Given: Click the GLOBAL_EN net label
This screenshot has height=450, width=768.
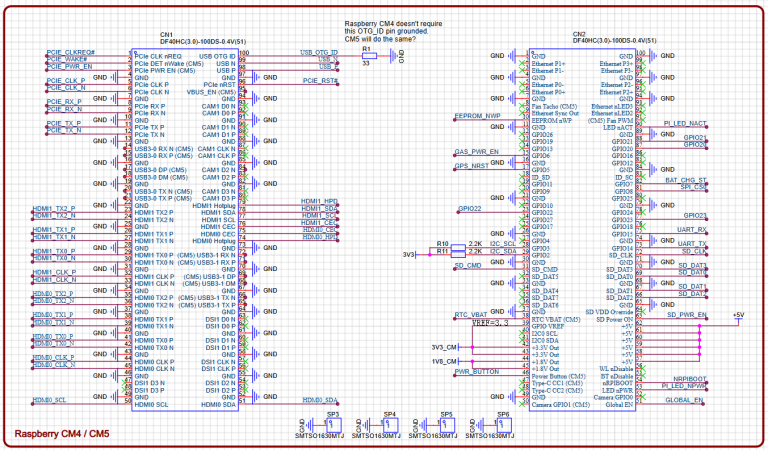Looking at the screenshot, I should 684,401.
